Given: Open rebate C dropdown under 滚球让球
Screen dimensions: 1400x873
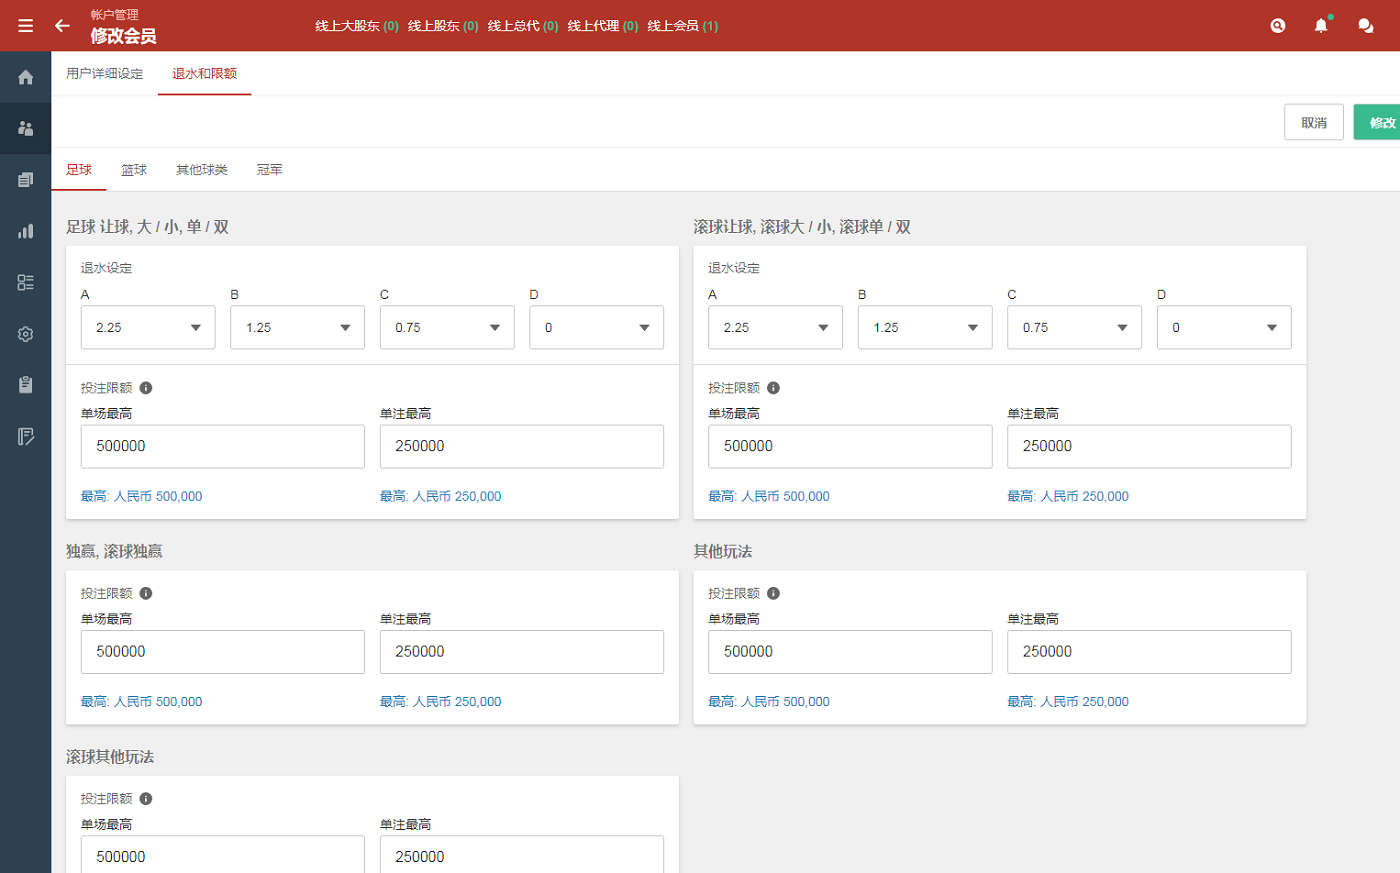Looking at the screenshot, I should click(x=1074, y=328).
